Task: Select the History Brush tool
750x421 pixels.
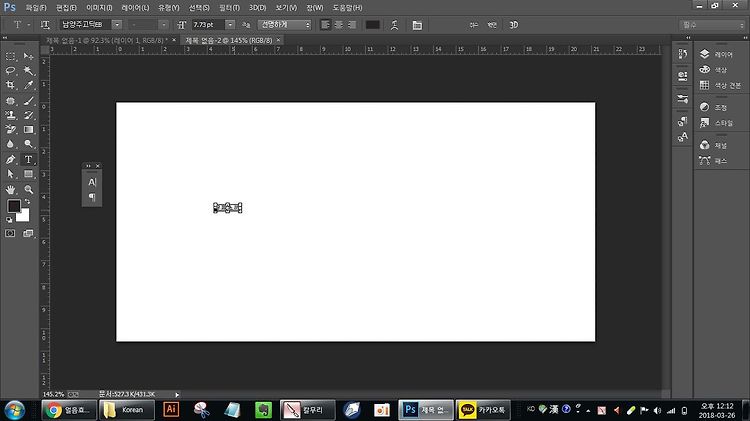Action: [x=29, y=115]
